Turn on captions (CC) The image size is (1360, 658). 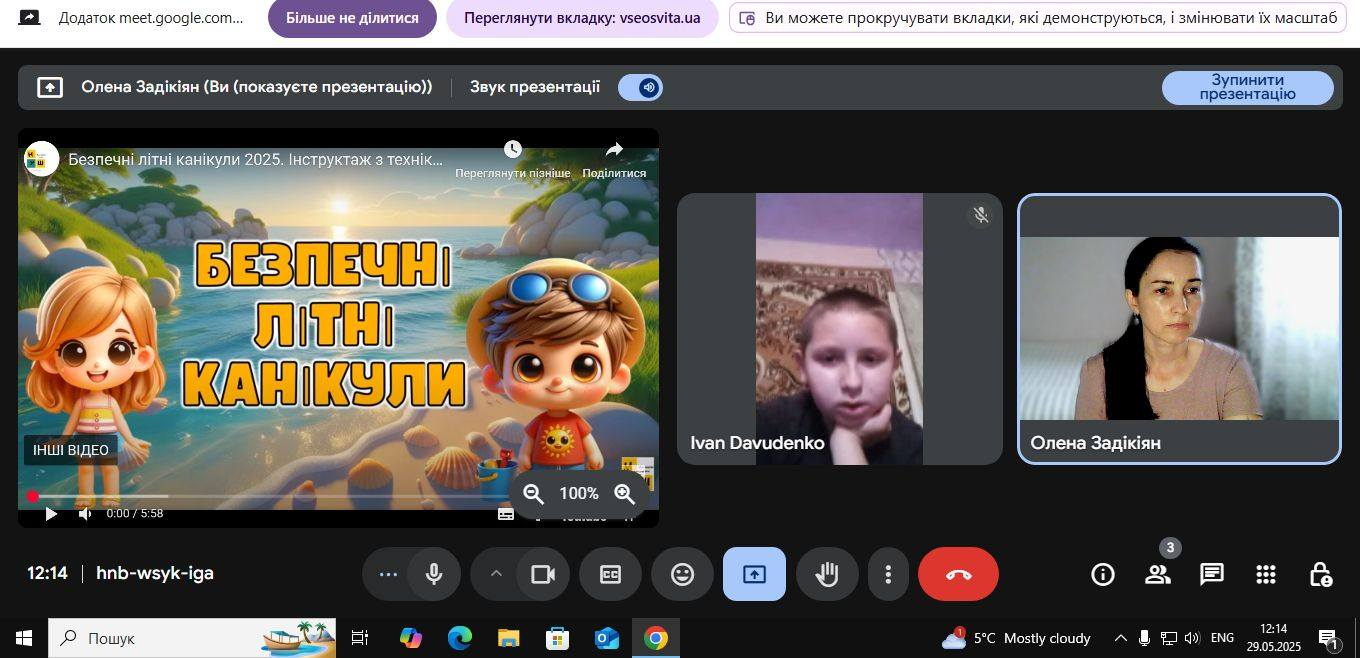pos(610,574)
